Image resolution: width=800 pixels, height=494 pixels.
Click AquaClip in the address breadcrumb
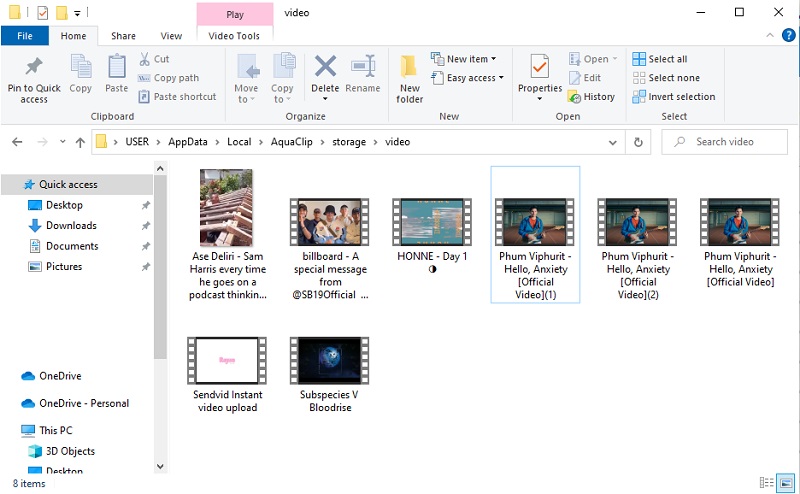pyautogui.click(x=291, y=142)
